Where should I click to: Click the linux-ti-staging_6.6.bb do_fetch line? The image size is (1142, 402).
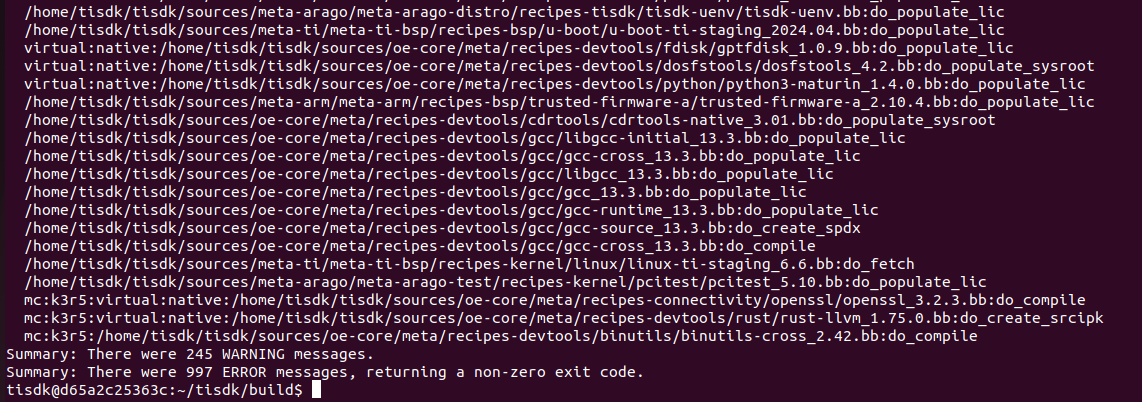469,264
